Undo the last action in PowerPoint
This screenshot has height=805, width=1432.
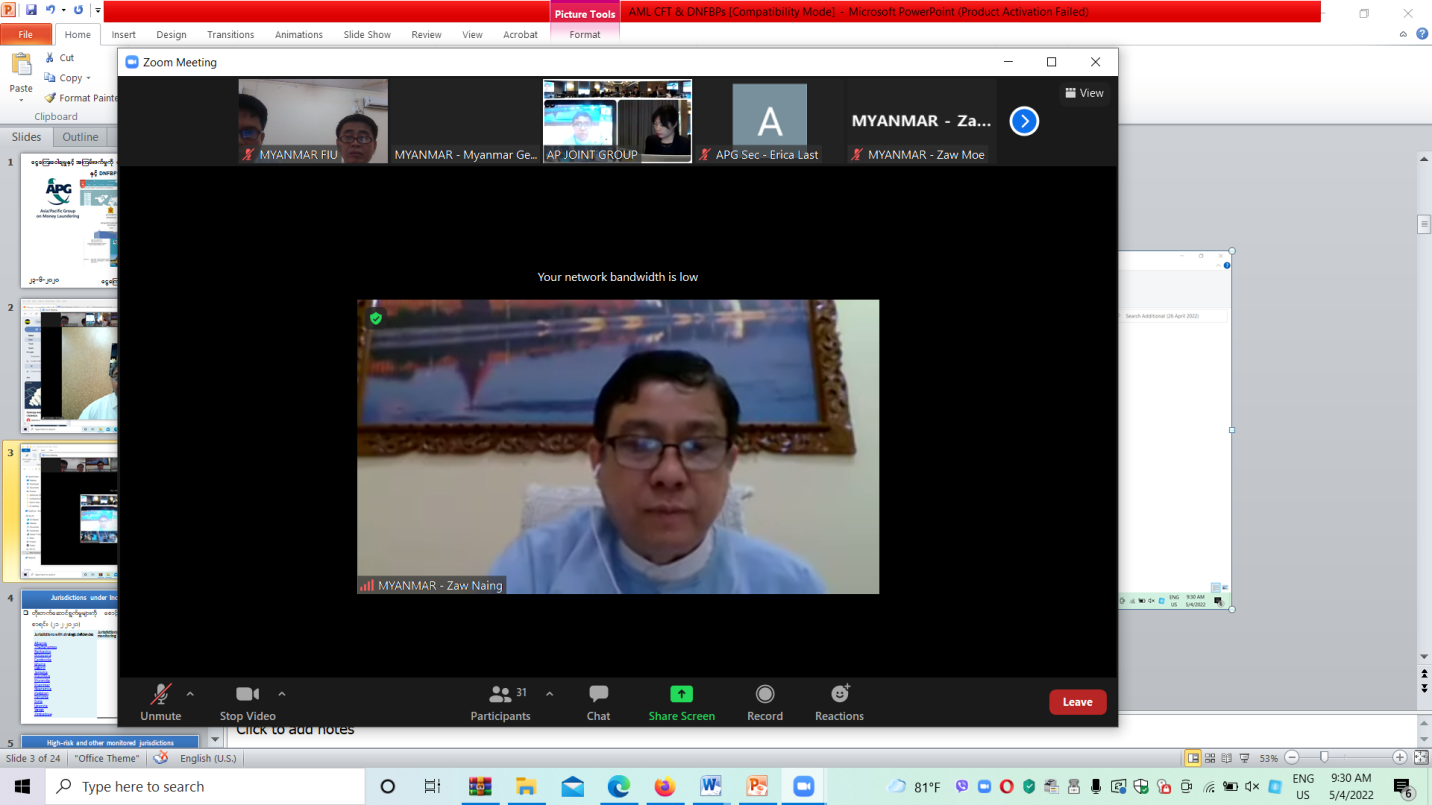click(x=52, y=10)
